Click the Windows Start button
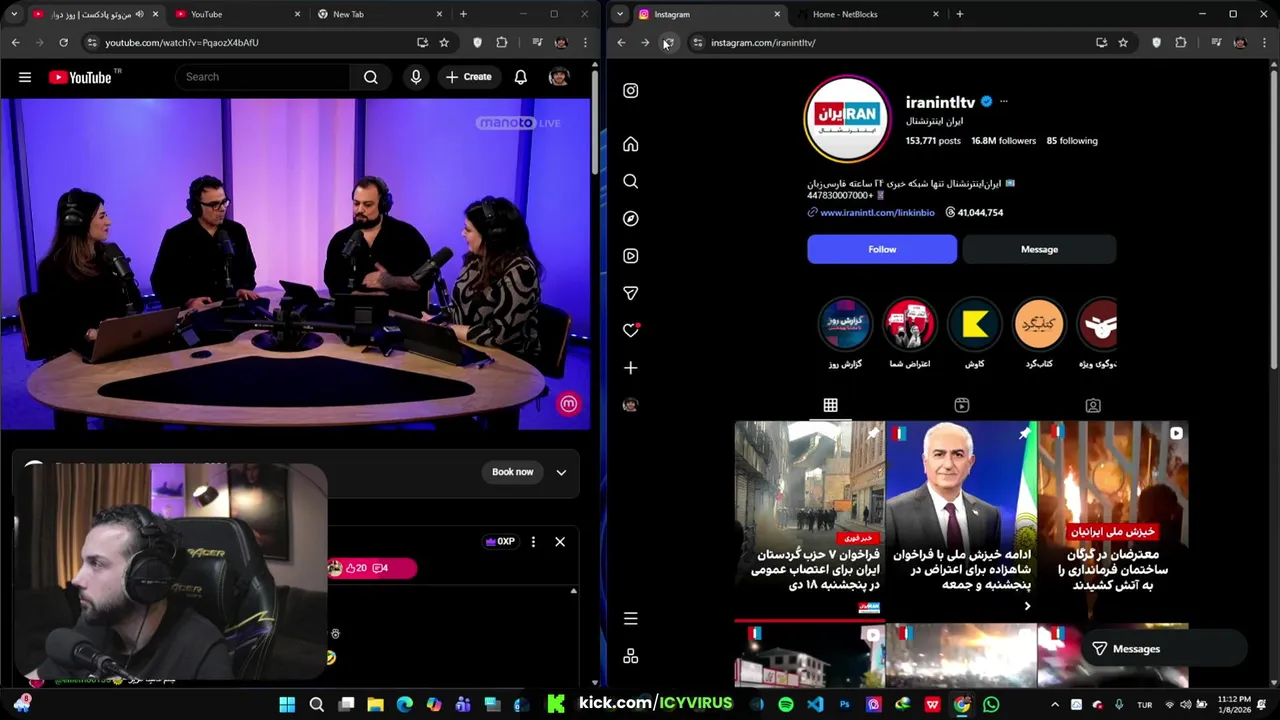The width and height of the screenshot is (1280, 720). (x=287, y=704)
